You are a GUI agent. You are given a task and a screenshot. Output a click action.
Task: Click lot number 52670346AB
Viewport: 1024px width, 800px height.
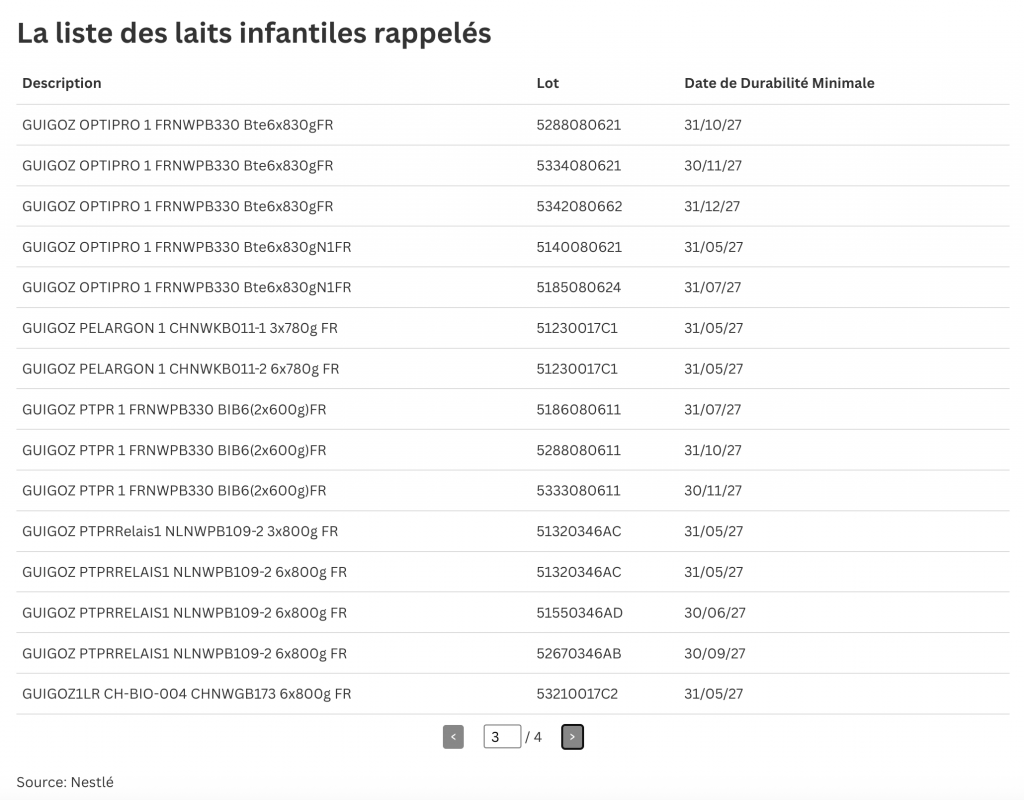point(579,654)
